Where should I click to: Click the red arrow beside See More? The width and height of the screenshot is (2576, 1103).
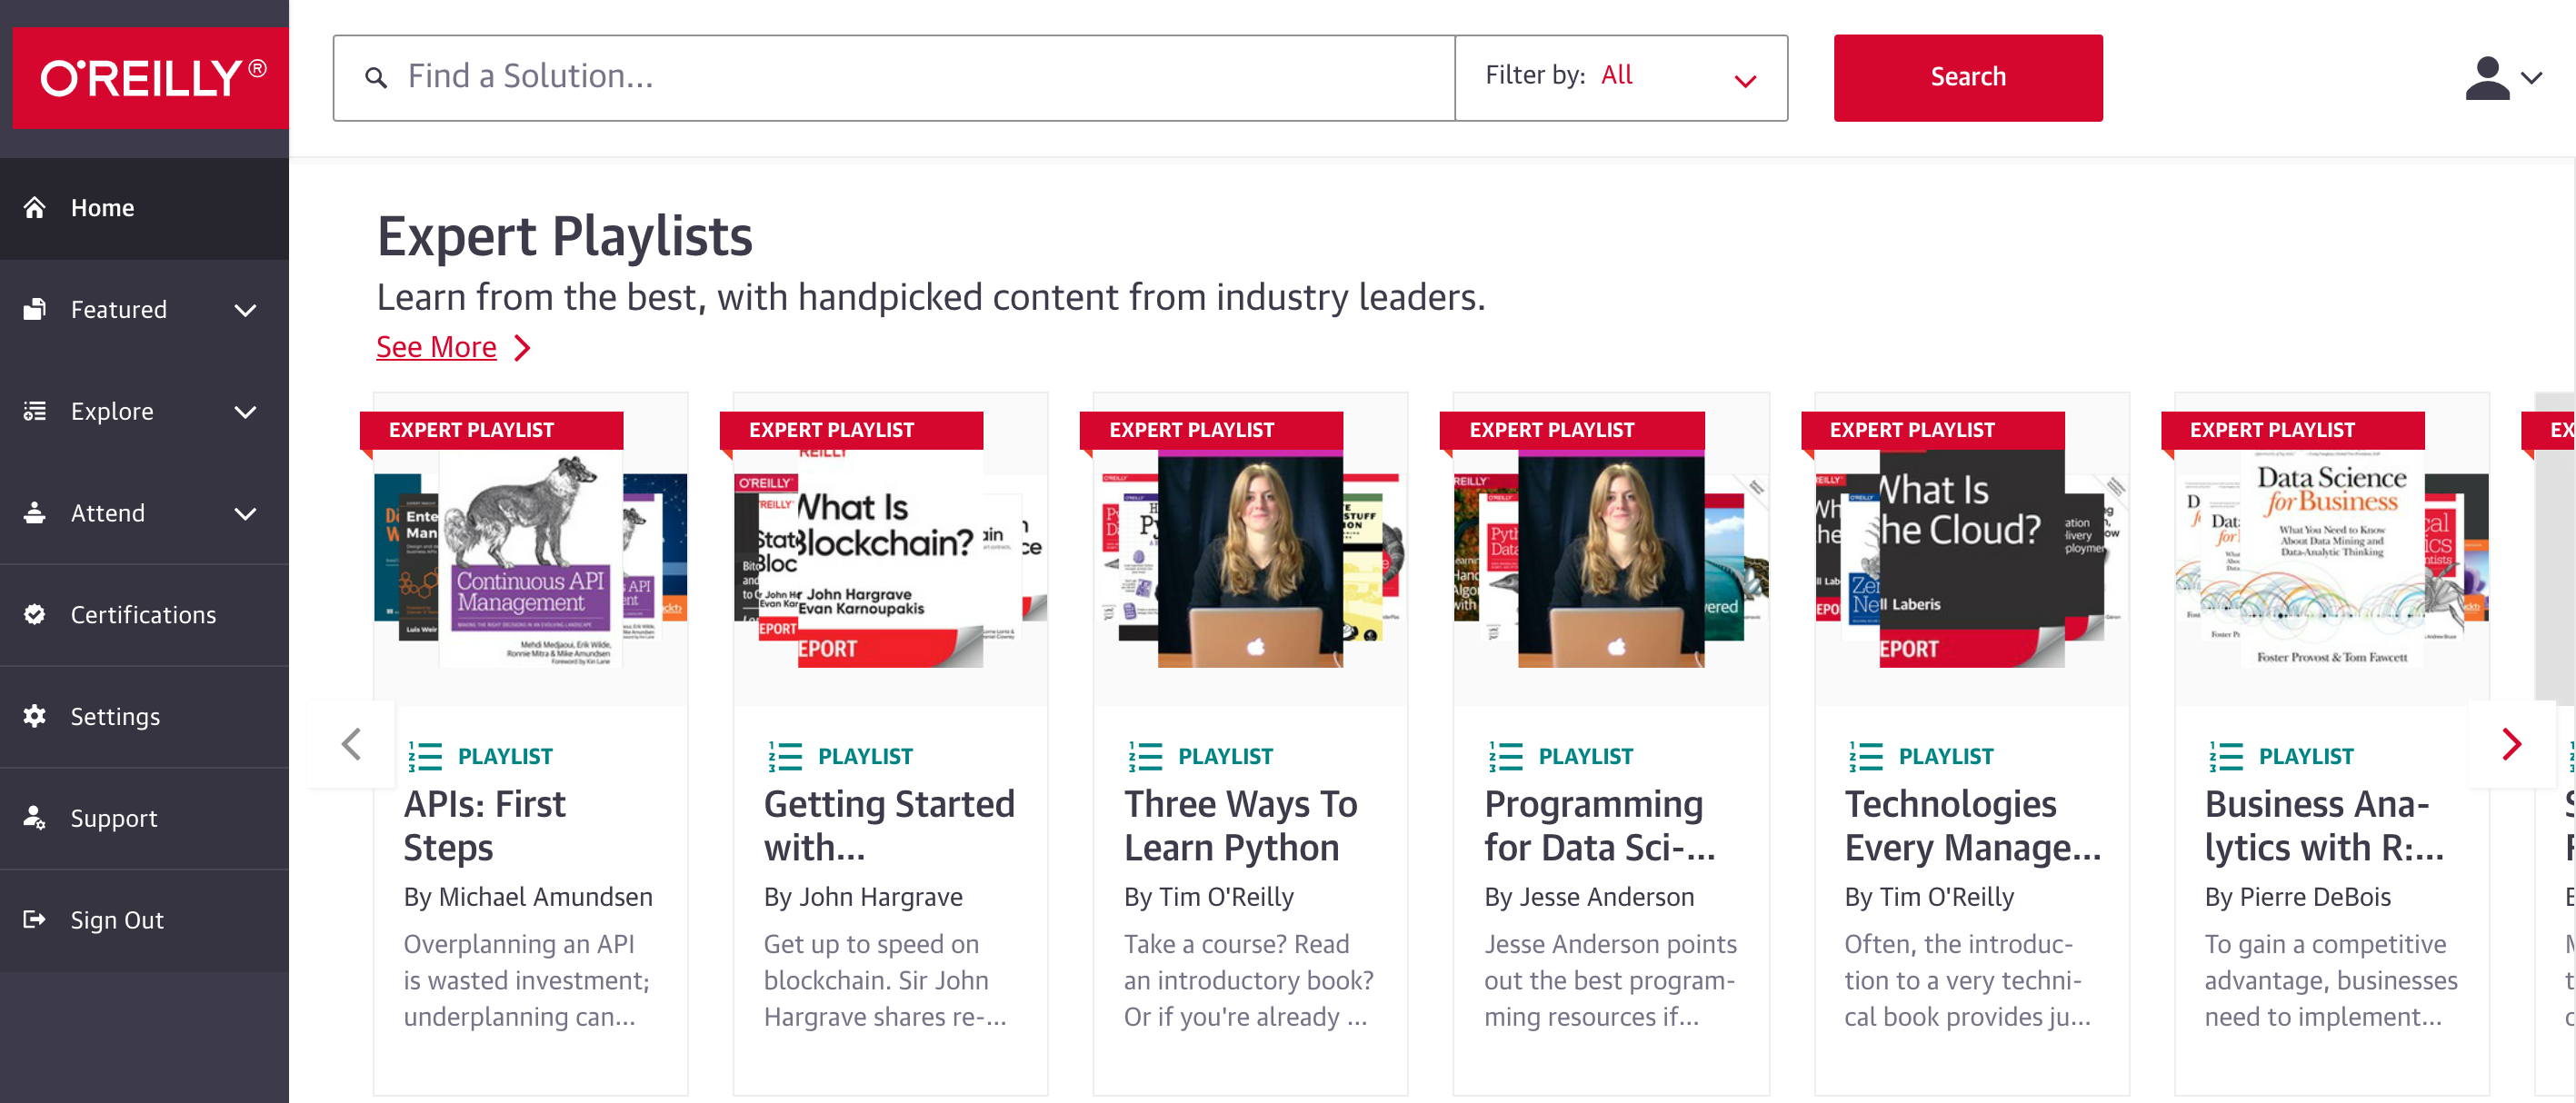pyautogui.click(x=522, y=348)
